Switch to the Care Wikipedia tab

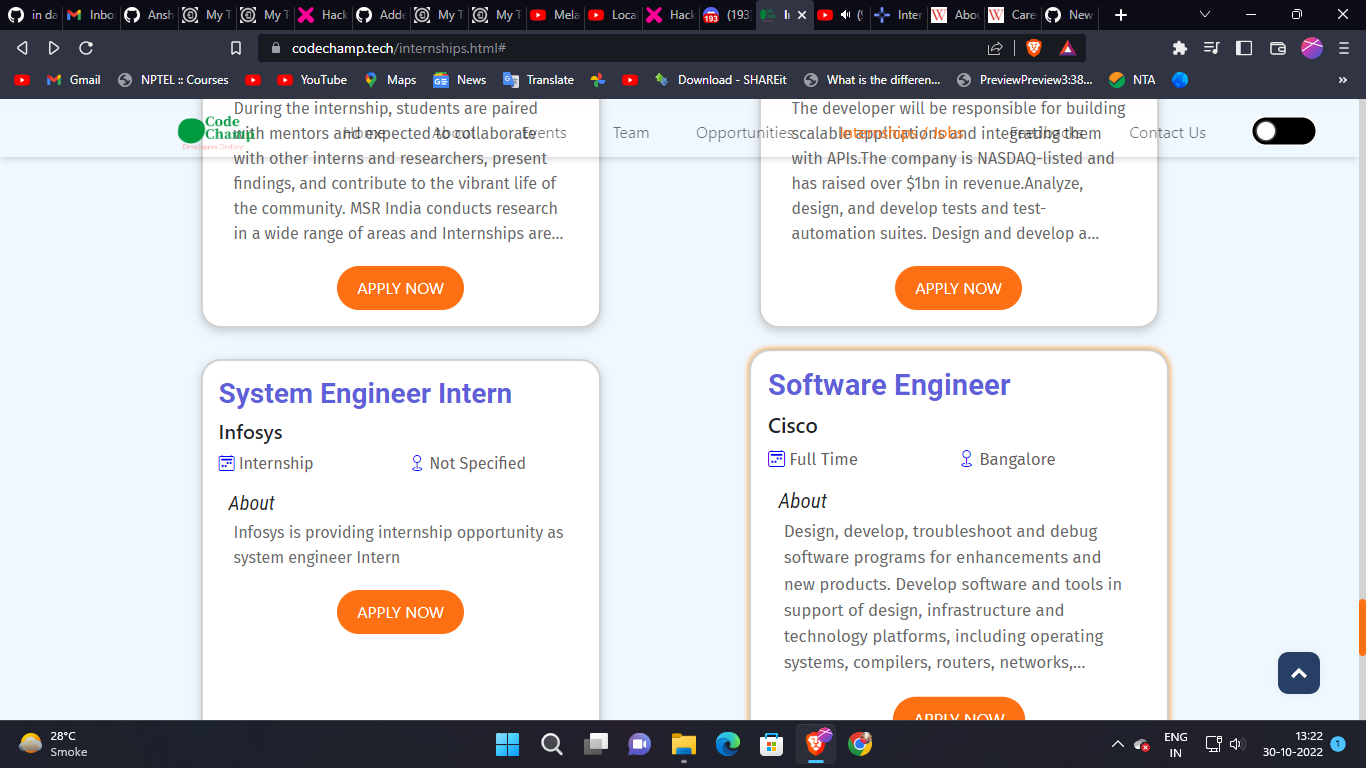click(x=1010, y=15)
